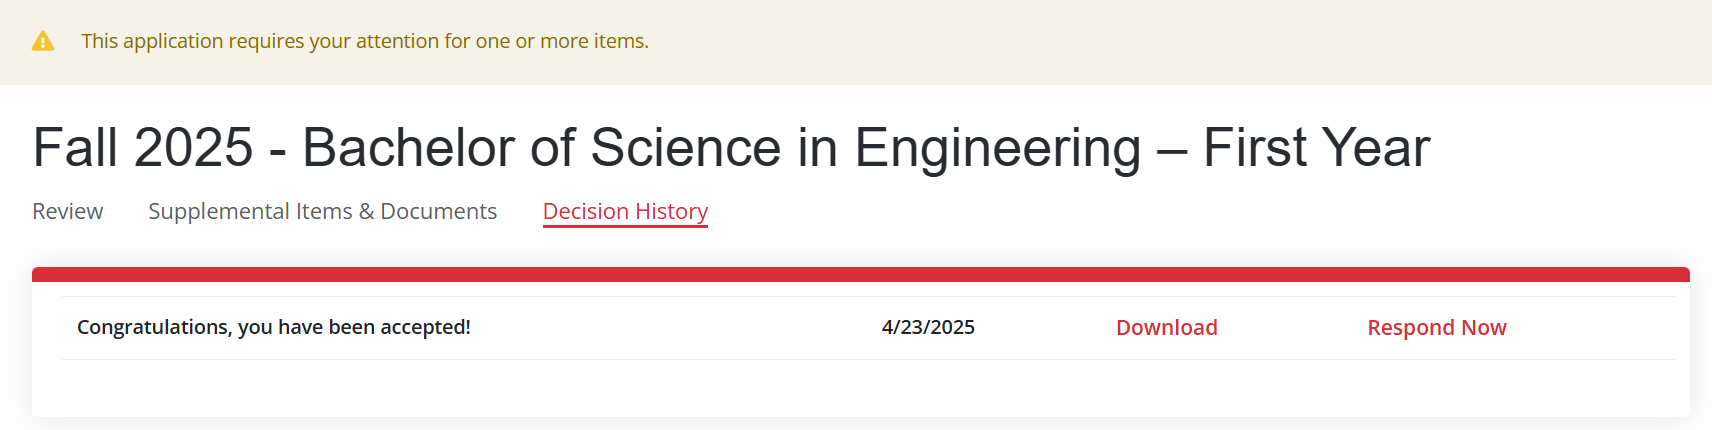
Task: Click the red bar atop decision card
Action: point(861,274)
